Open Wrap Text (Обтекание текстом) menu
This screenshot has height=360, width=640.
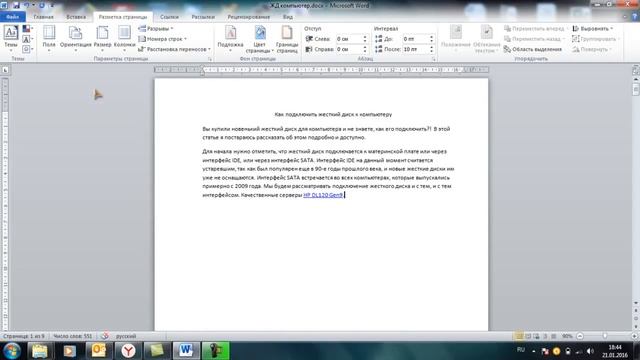[x=487, y=39]
